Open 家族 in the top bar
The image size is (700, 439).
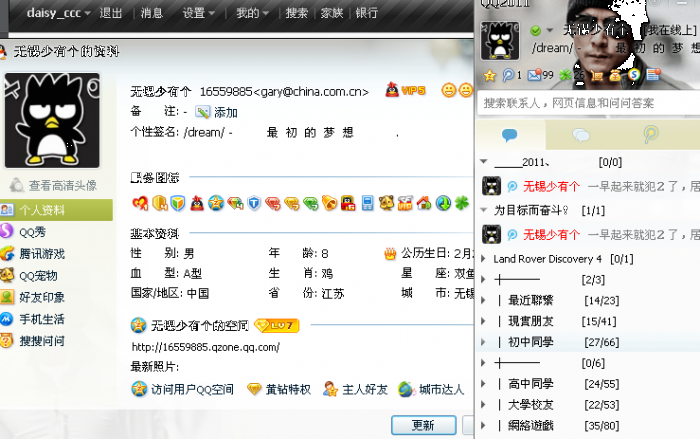pos(332,13)
